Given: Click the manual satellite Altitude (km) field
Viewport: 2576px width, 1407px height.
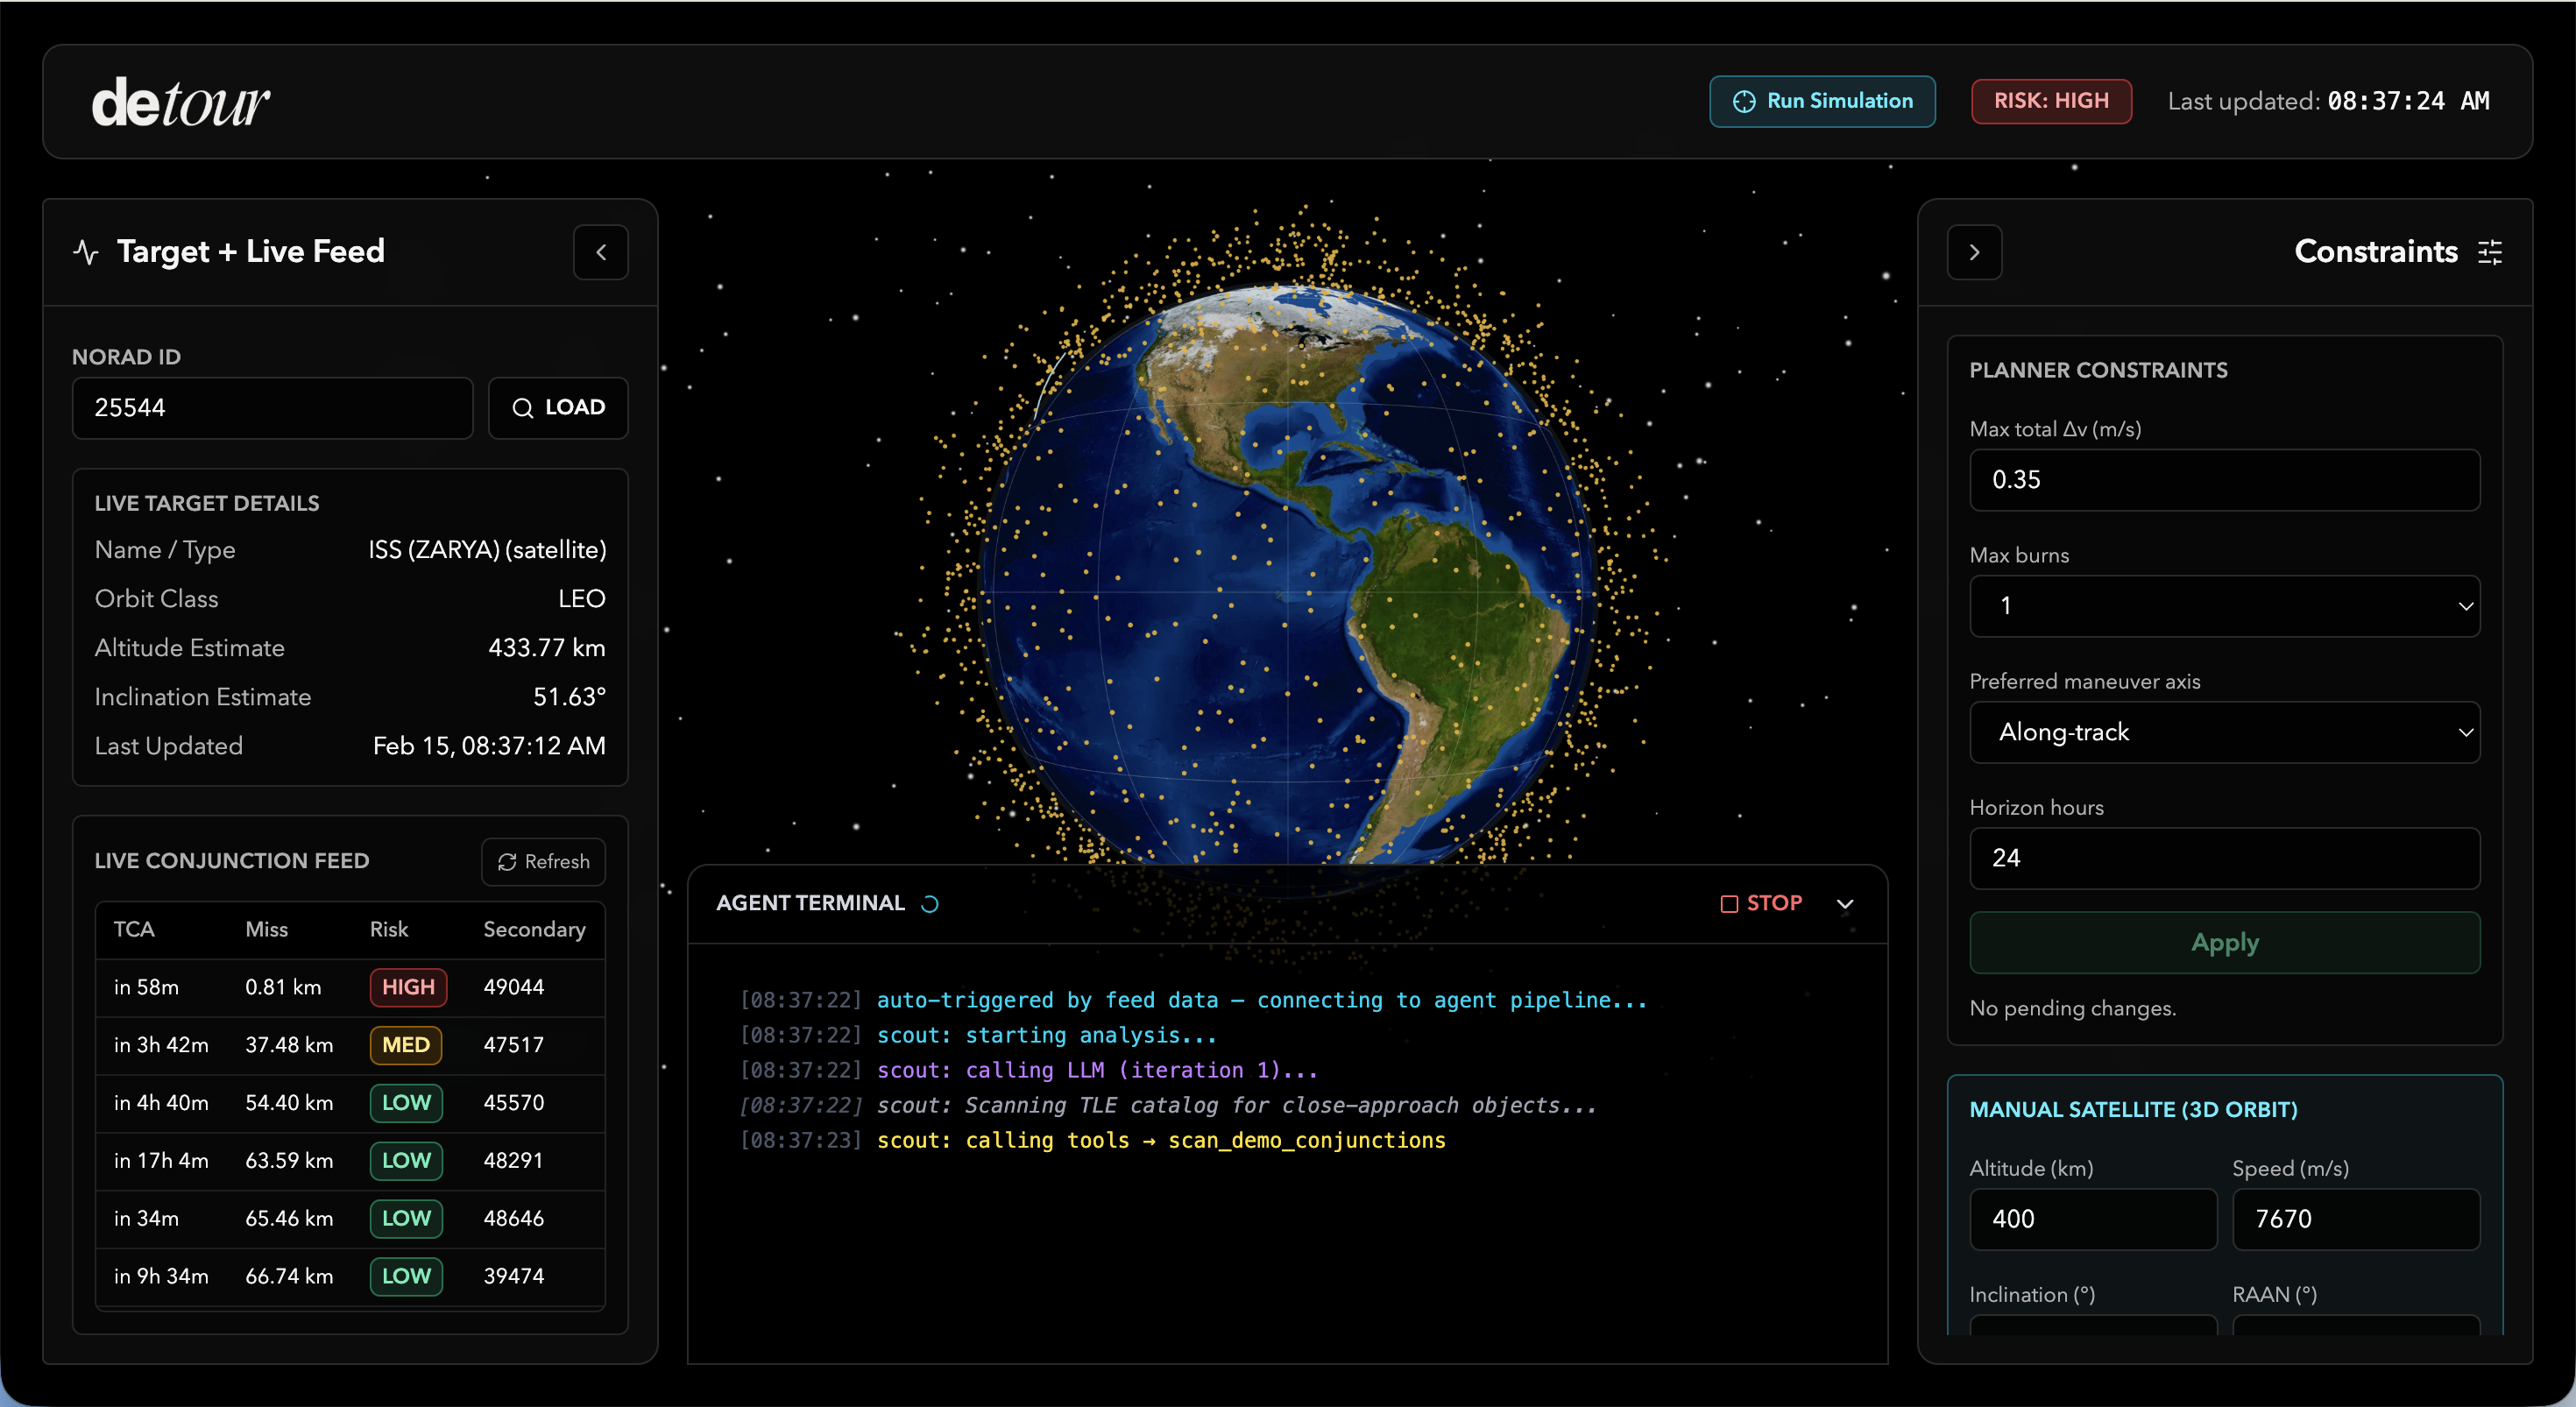Looking at the screenshot, I should coord(2092,1219).
